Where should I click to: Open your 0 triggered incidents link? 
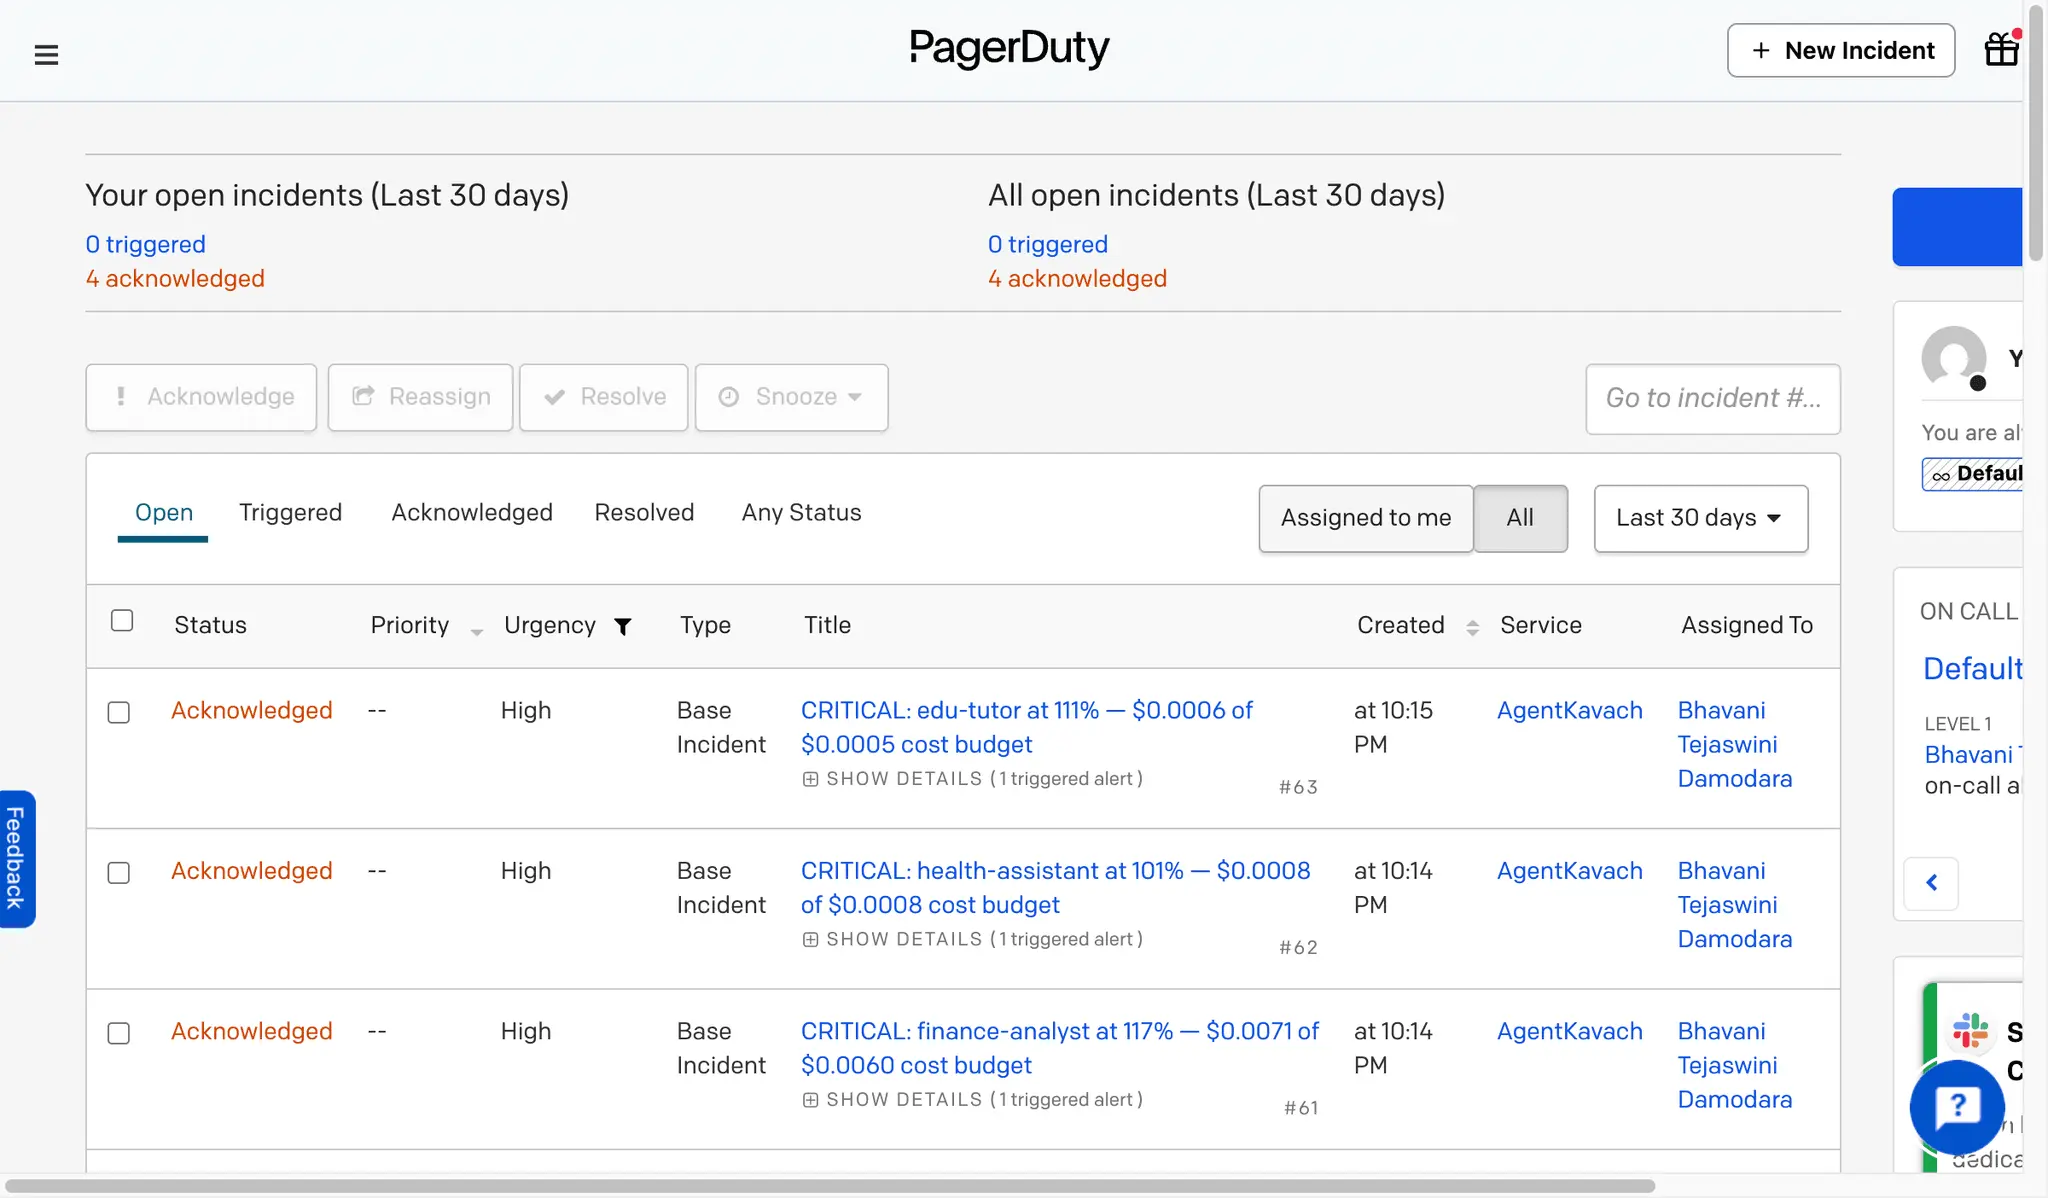pyautogui.click(x=145, y=244)
